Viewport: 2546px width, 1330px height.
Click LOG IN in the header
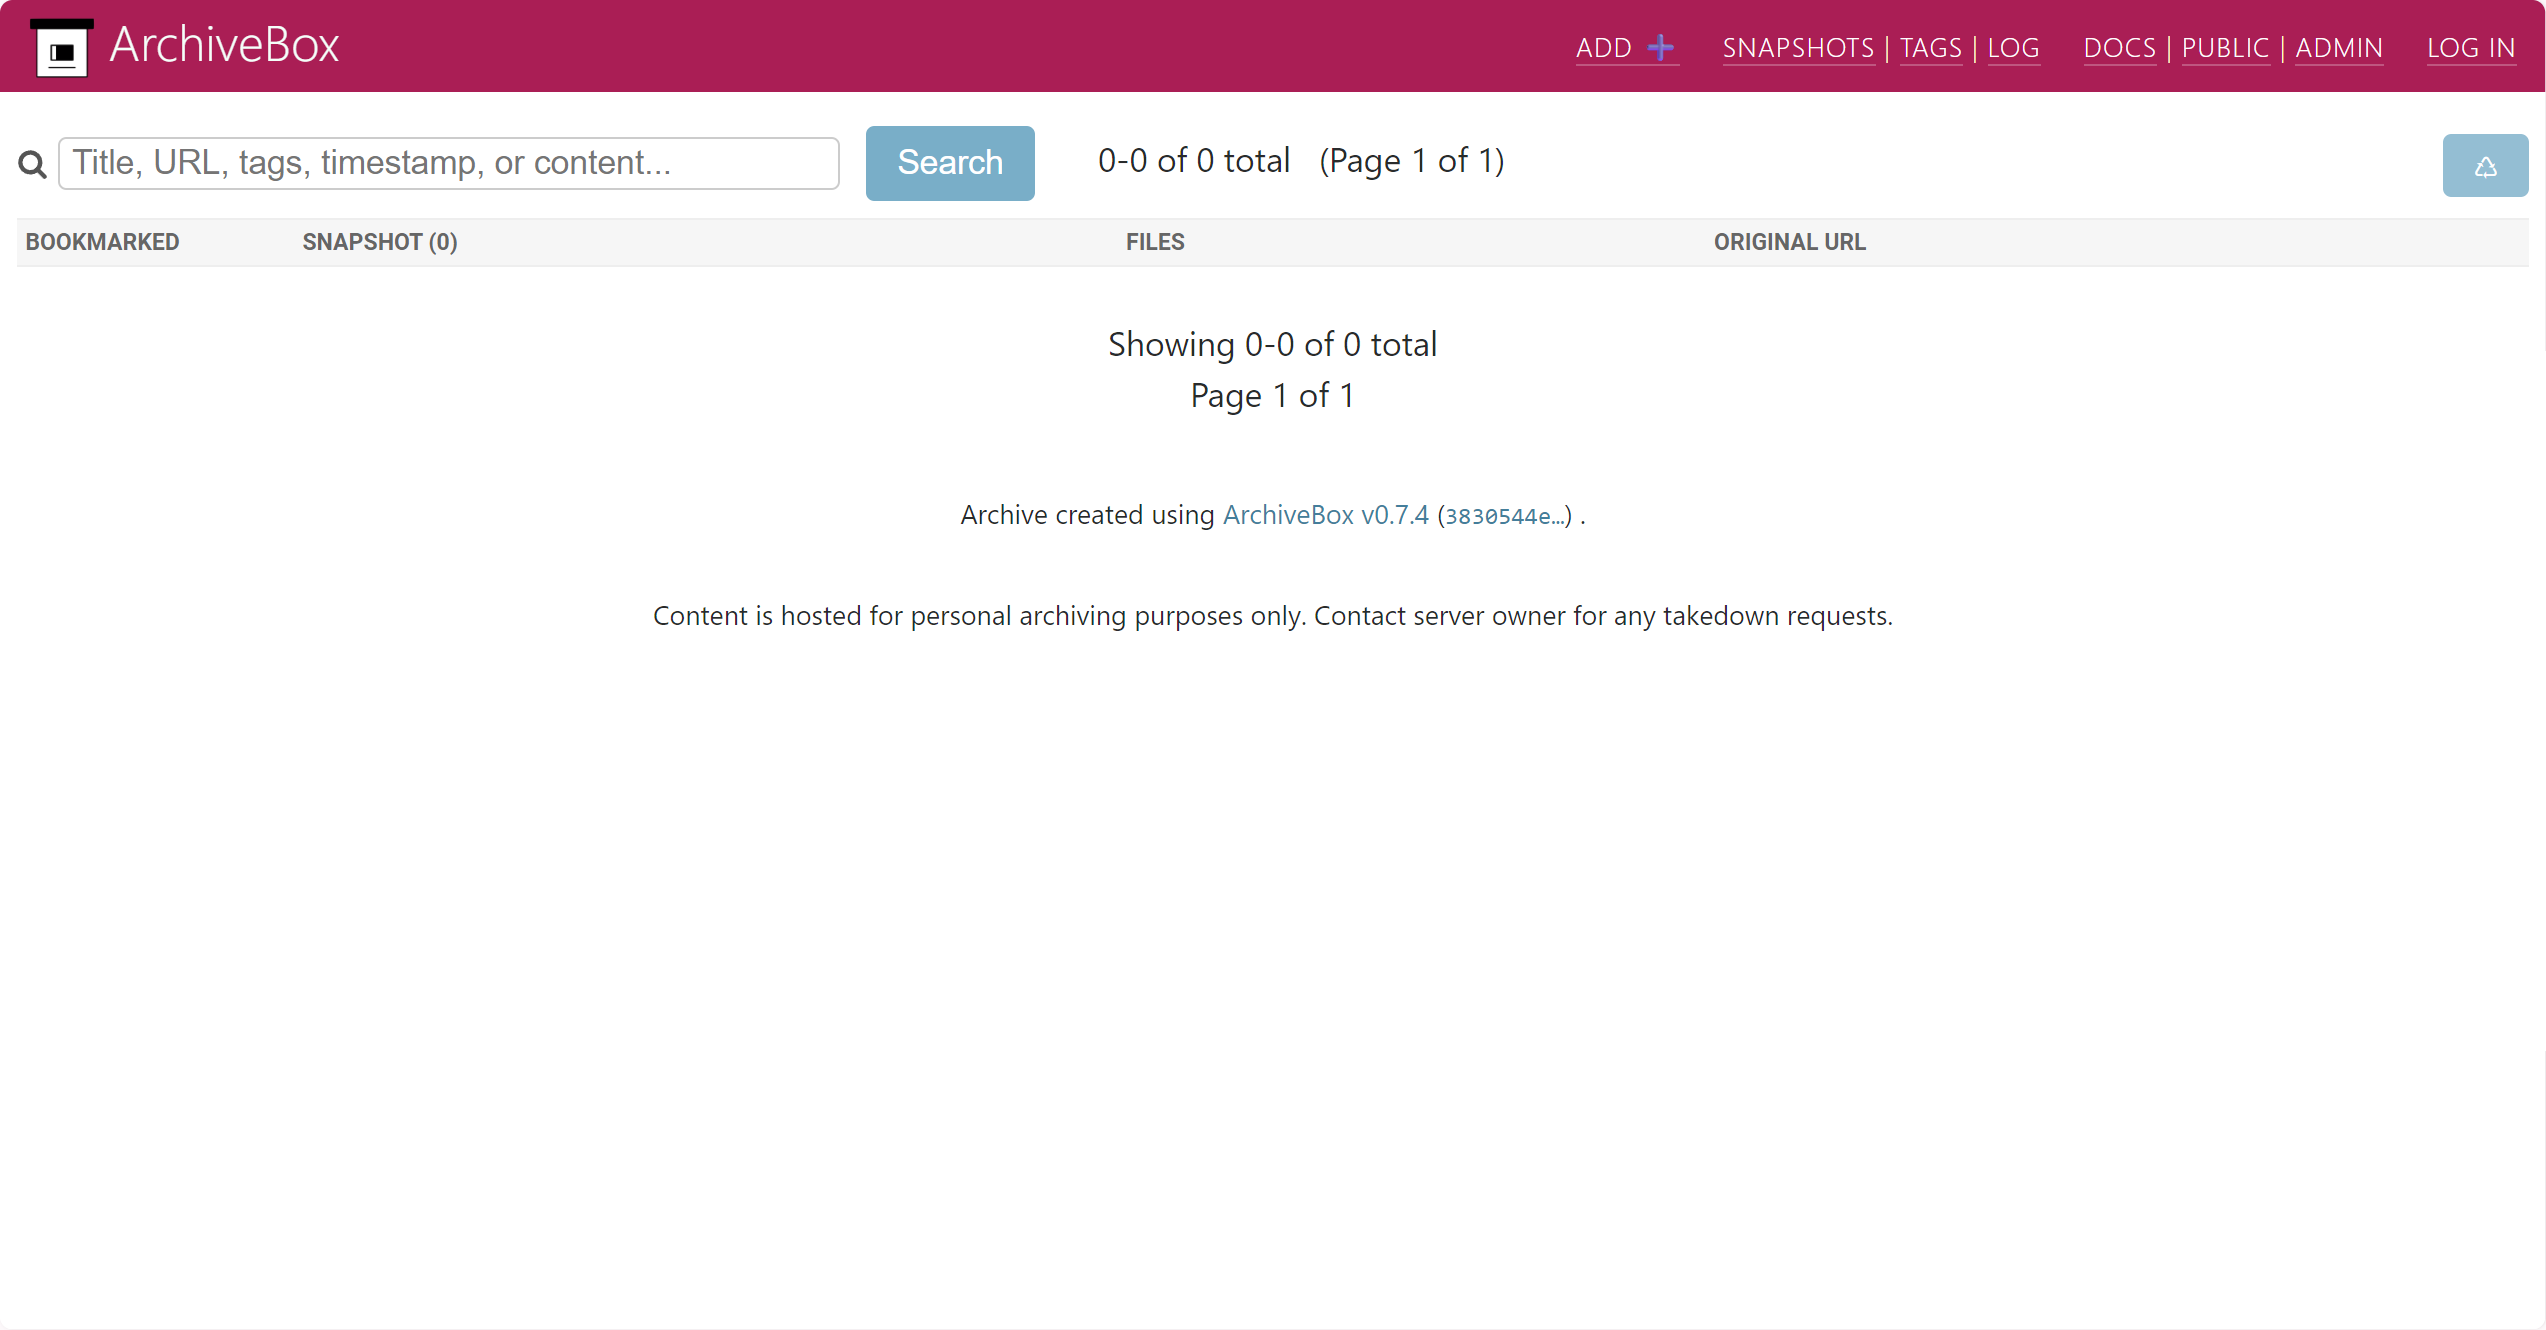[2470, 48]
